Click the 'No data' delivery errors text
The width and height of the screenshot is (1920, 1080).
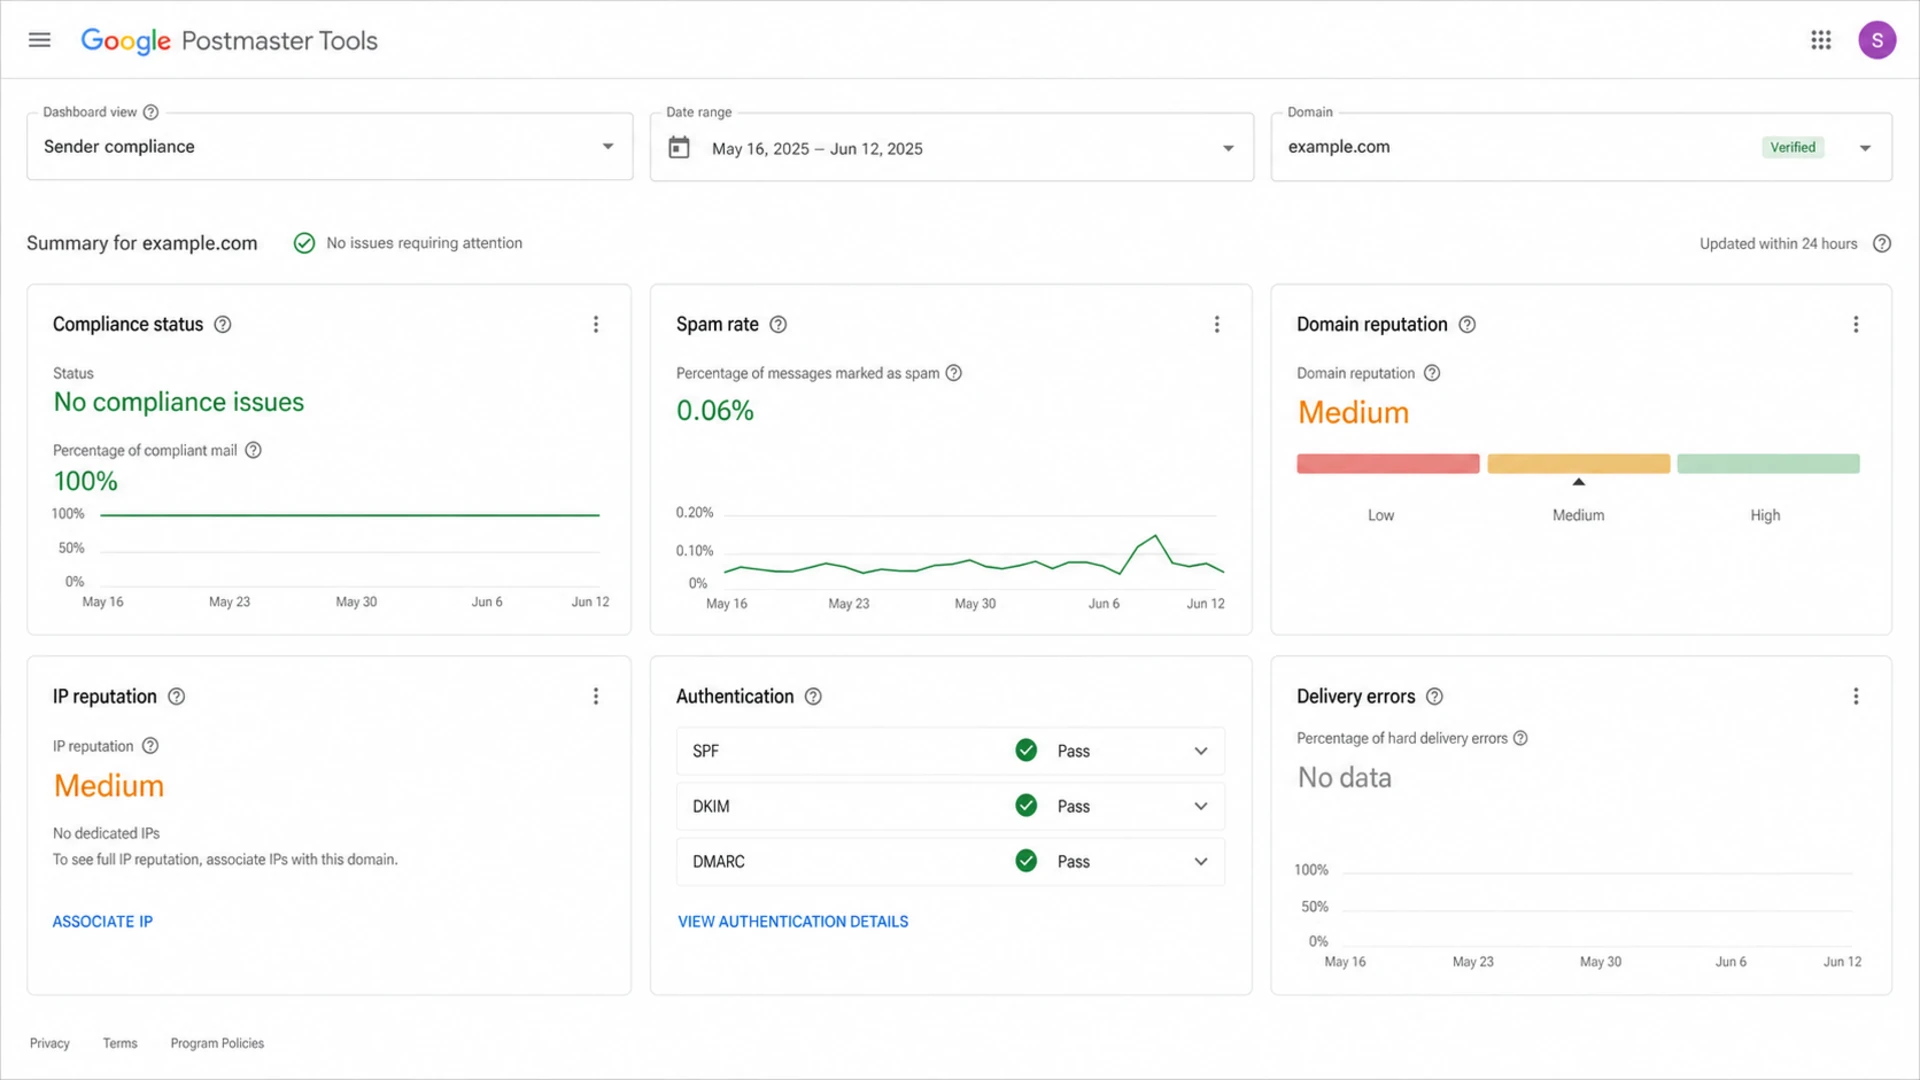click(x=1344, y=777)
